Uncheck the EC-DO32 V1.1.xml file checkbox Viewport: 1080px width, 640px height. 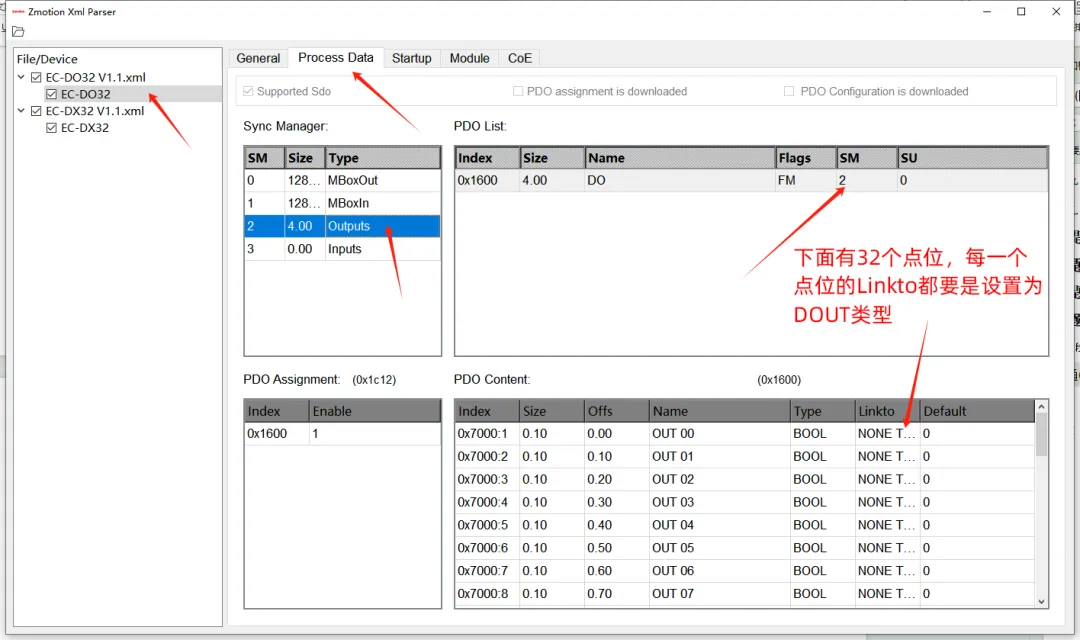pyautogui.click(x=37, y=77)
